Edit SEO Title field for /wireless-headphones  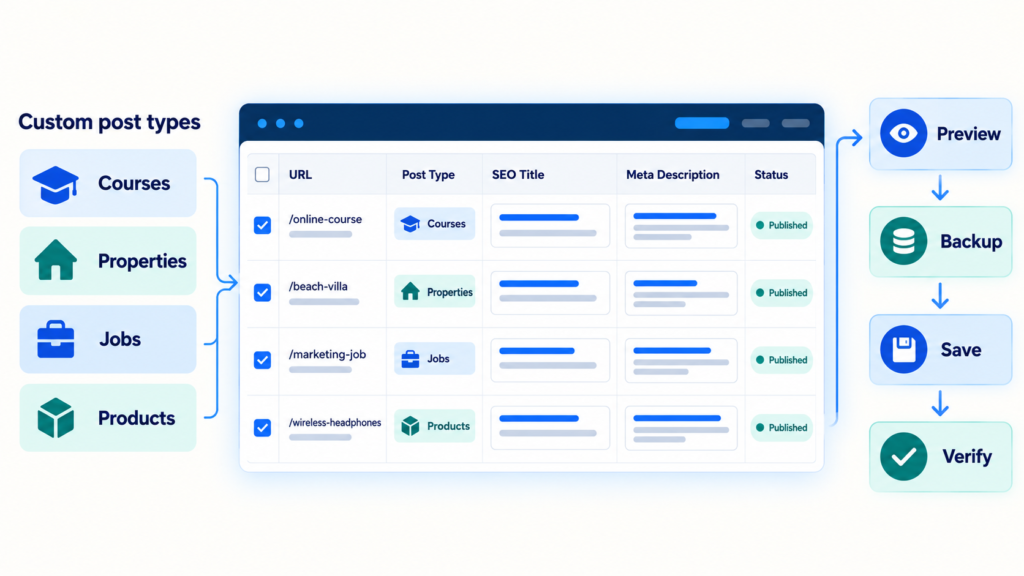pos(550,428)
